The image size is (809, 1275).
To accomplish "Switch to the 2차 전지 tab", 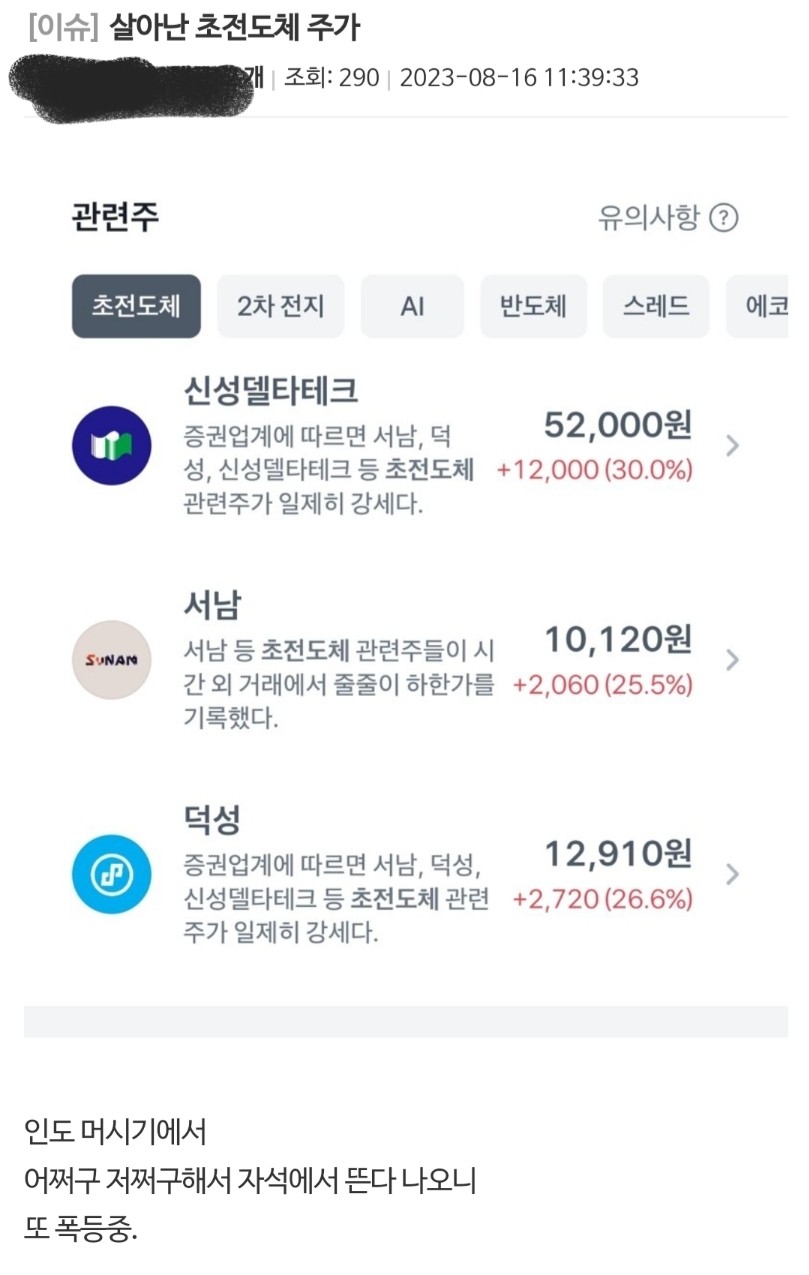I will pos(281,306).
